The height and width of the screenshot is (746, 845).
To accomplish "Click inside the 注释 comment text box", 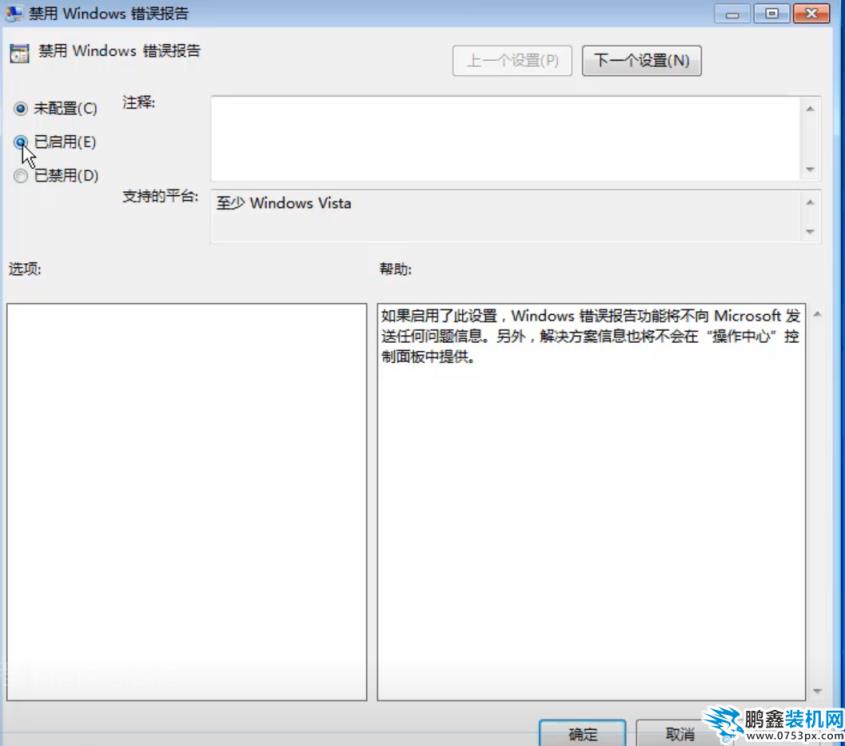I will pos(505,139).
